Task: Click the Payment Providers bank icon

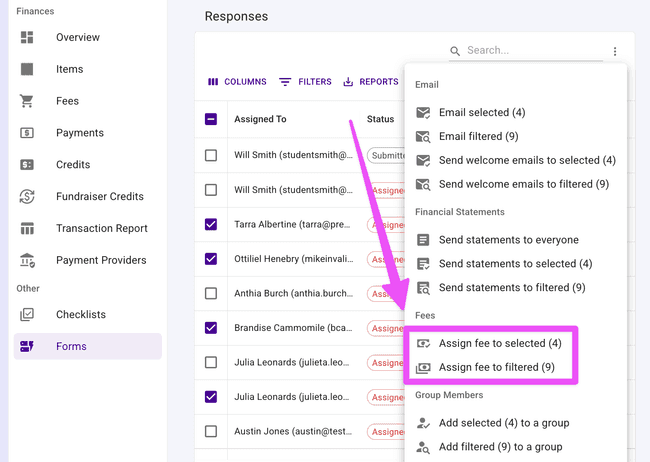Action: (x=27, y=260)
